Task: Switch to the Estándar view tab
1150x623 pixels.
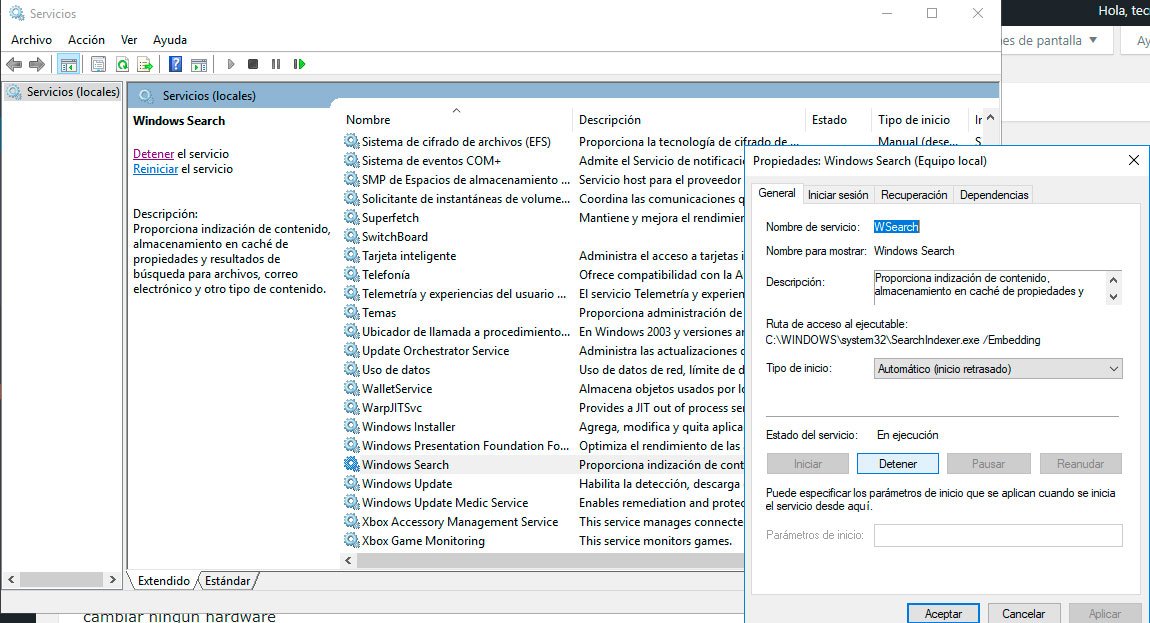Action: (227, 580)
